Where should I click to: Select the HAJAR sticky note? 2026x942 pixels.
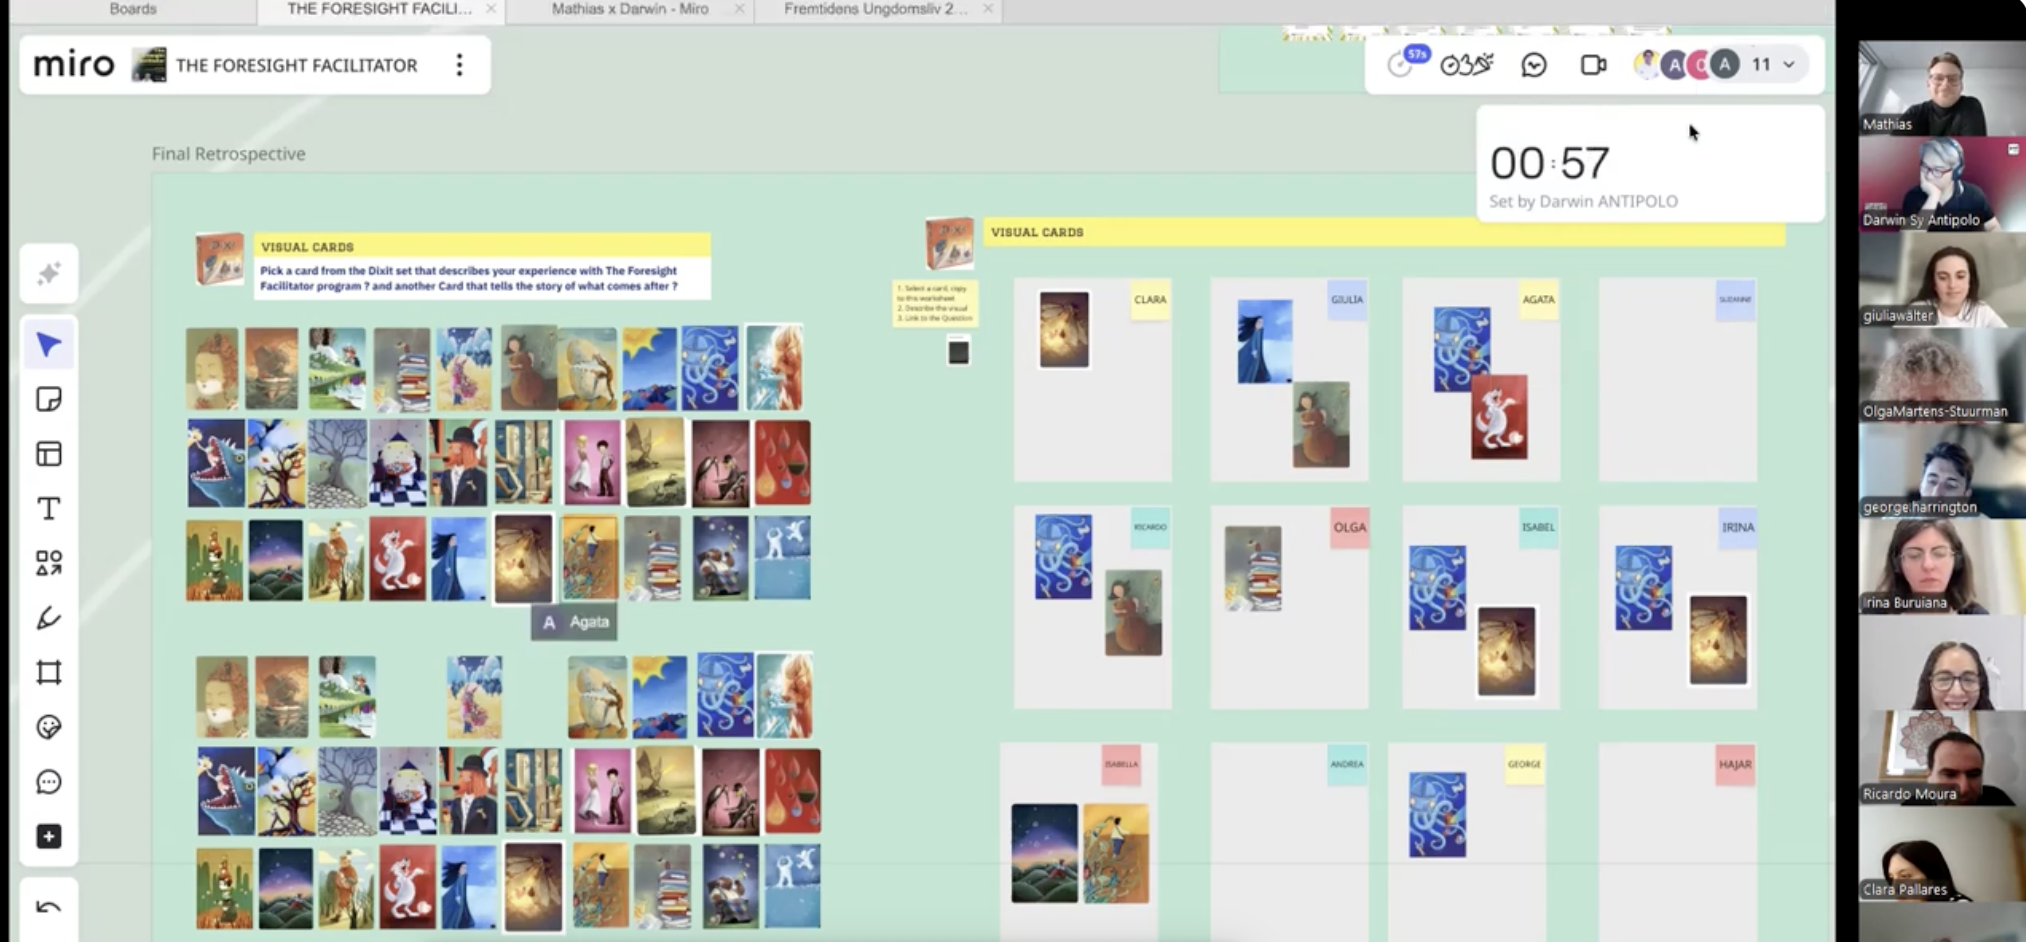(1735, 765)
